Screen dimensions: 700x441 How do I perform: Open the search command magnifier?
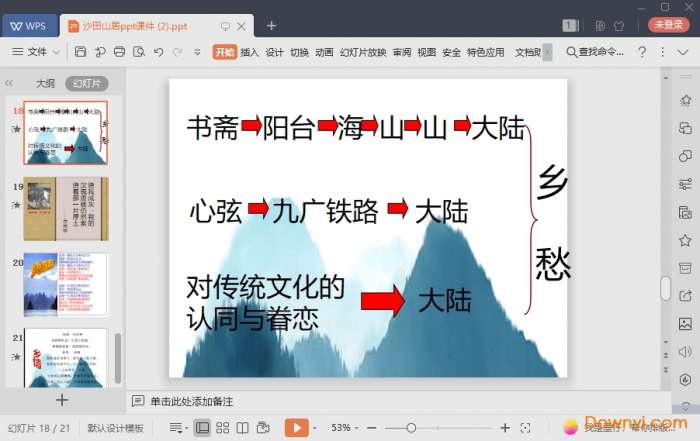click(571, 52)
